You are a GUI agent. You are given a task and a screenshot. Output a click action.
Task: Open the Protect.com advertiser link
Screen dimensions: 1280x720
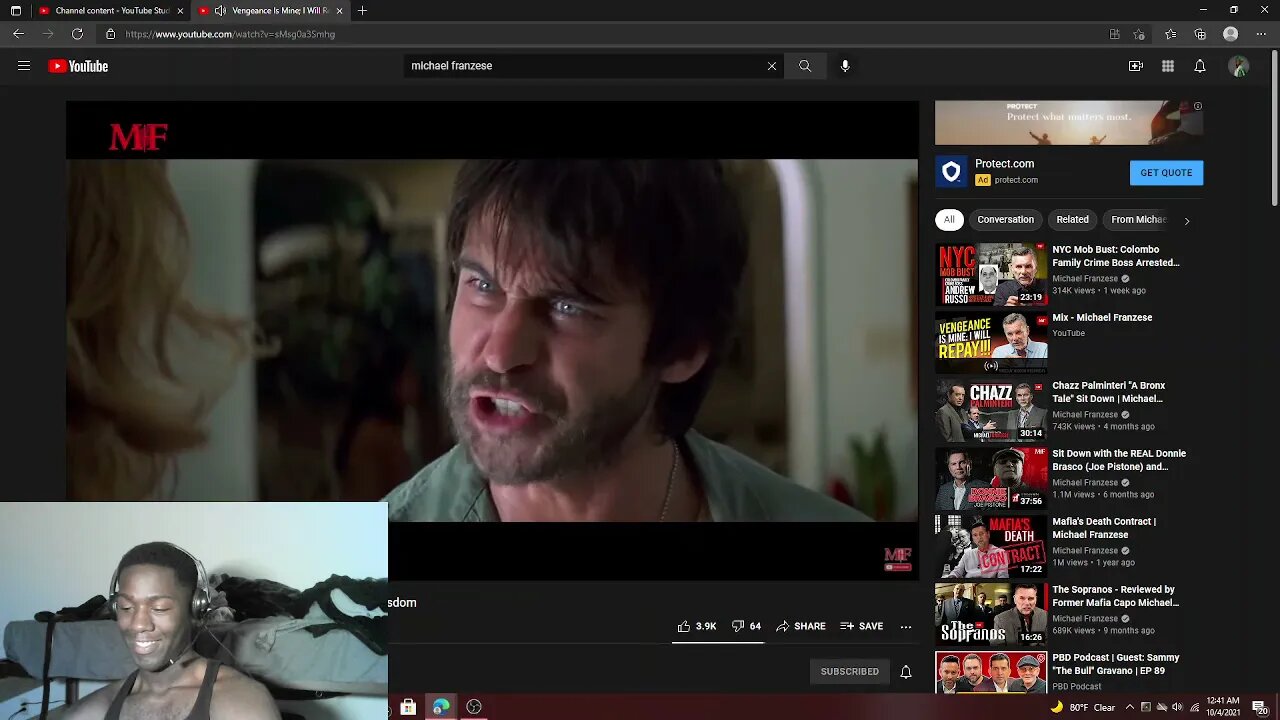(x=1015, y=180)
